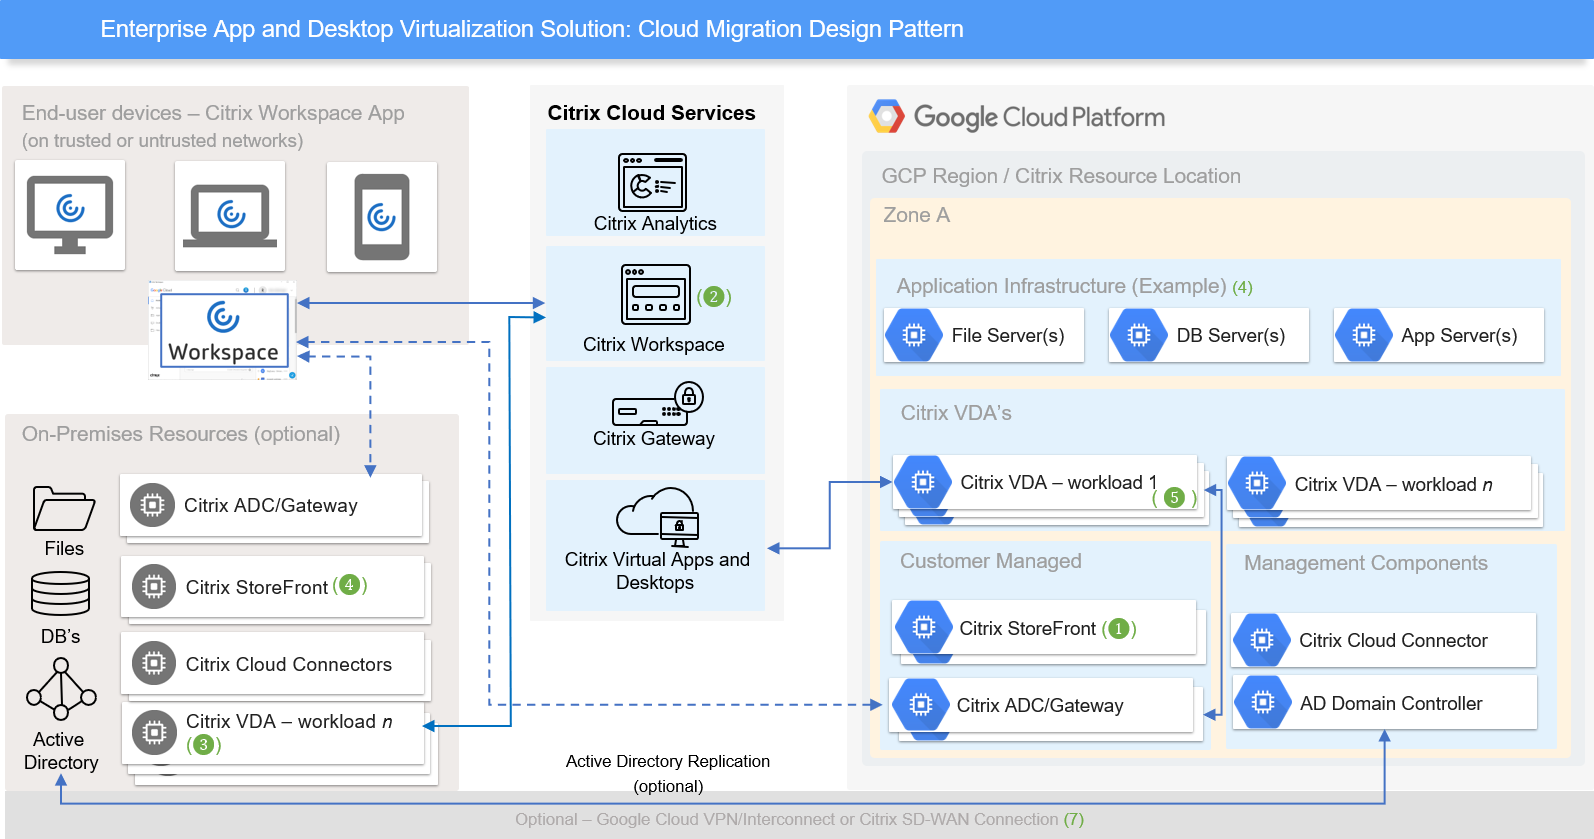Viewport: 1594px width, 839px height.
Task: Click the Citrix Cloud Connectors chip icon
Action: click(x=154, y=663)
